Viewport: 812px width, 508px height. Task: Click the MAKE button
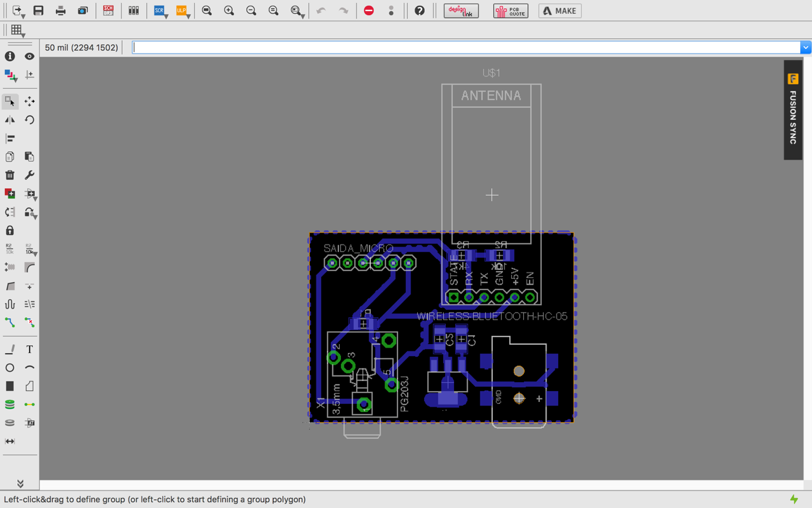560,10
